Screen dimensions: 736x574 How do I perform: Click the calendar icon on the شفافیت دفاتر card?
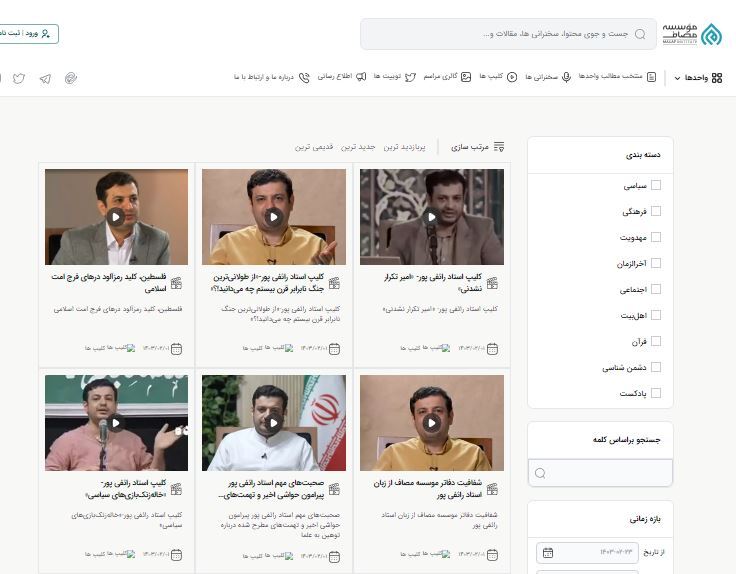[x=492, y=555]
